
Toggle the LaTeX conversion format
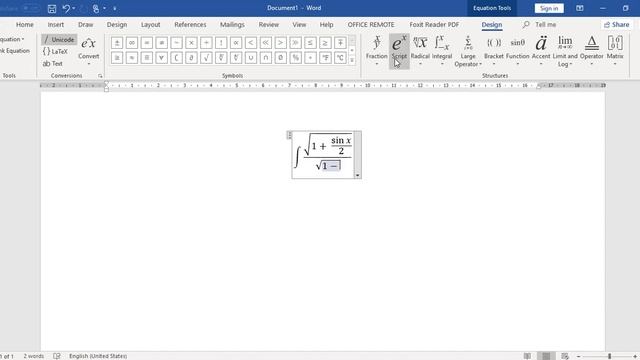point(55,51)
